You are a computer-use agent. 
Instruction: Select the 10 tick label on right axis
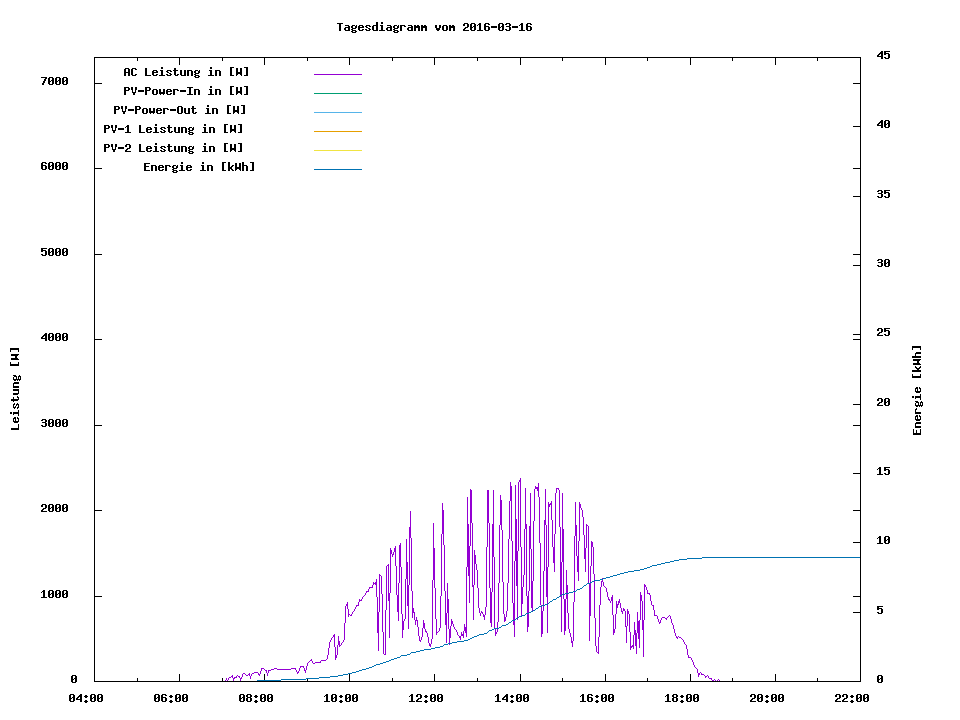[x=883, y=541]
